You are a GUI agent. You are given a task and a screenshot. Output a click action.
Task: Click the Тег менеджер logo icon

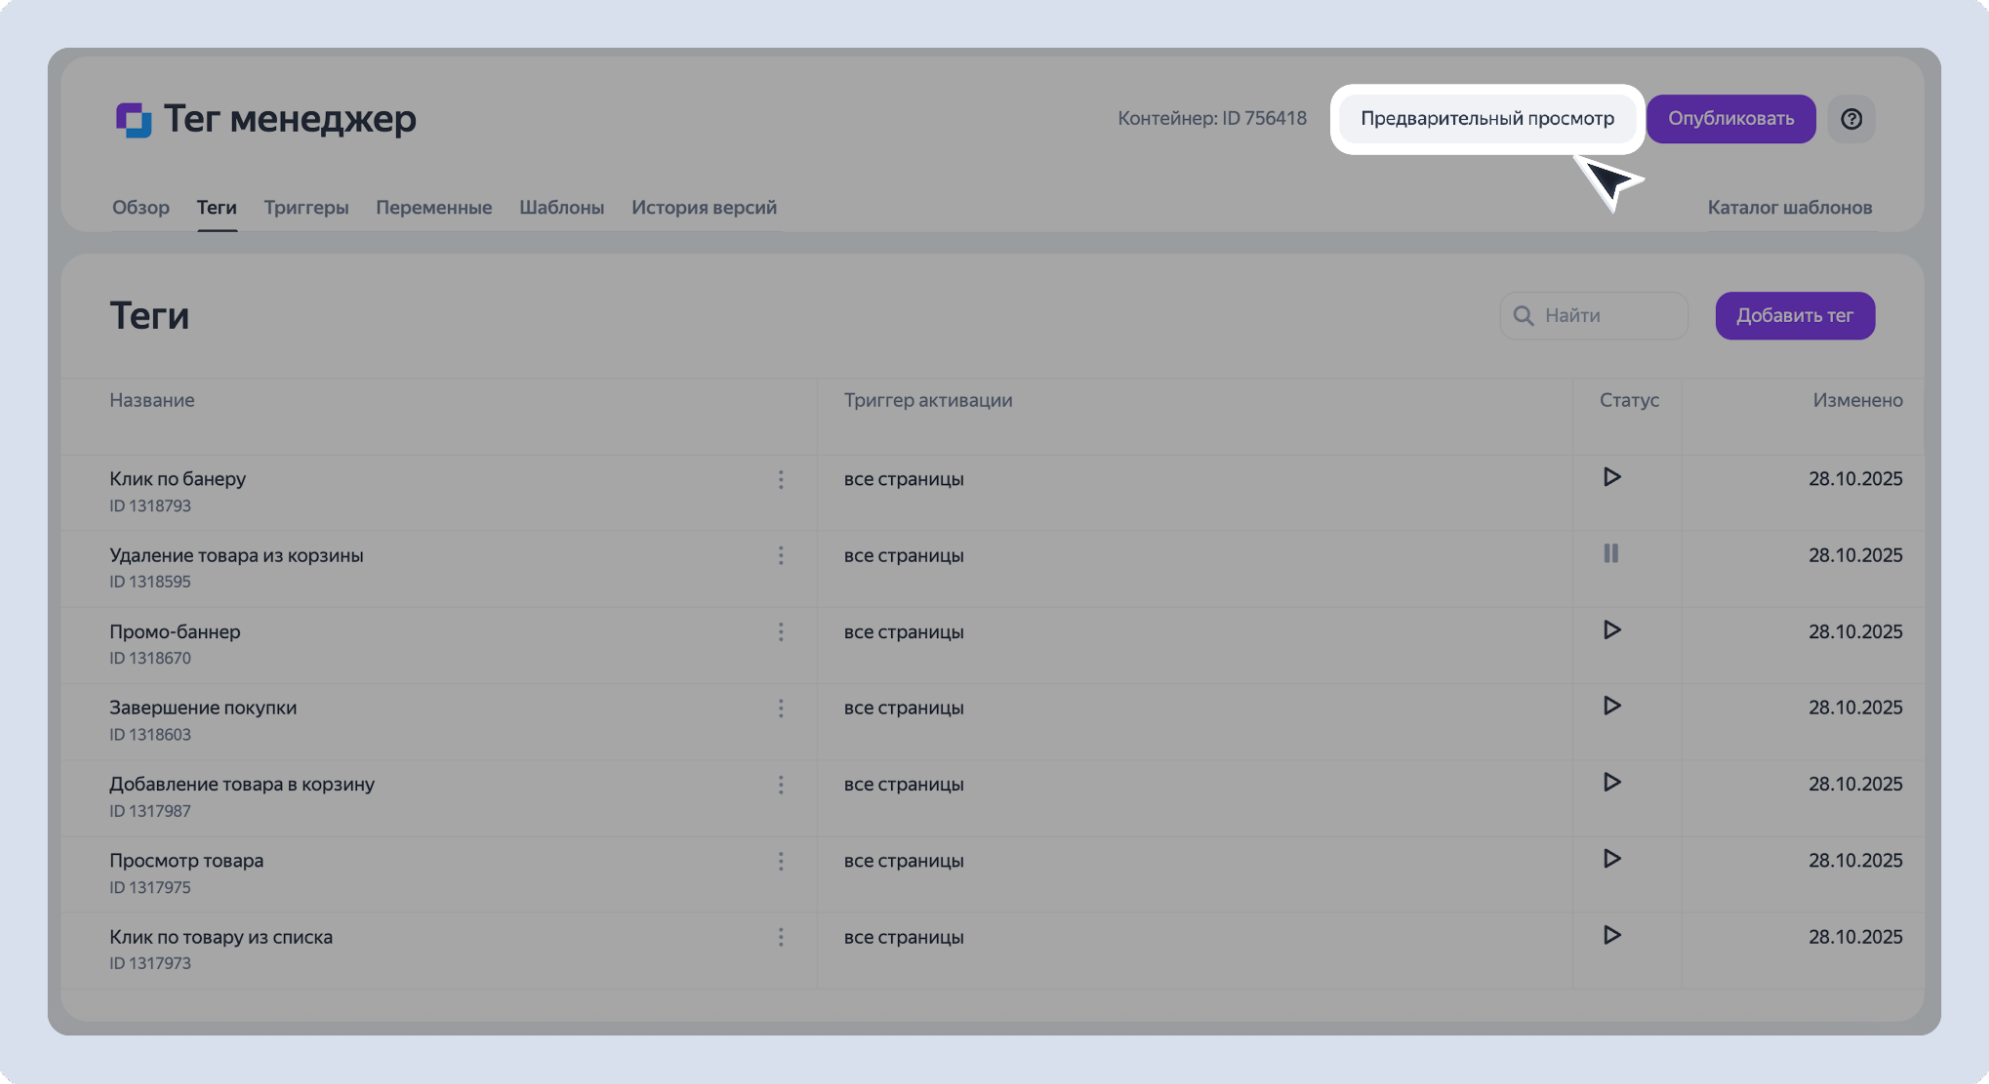133,119
